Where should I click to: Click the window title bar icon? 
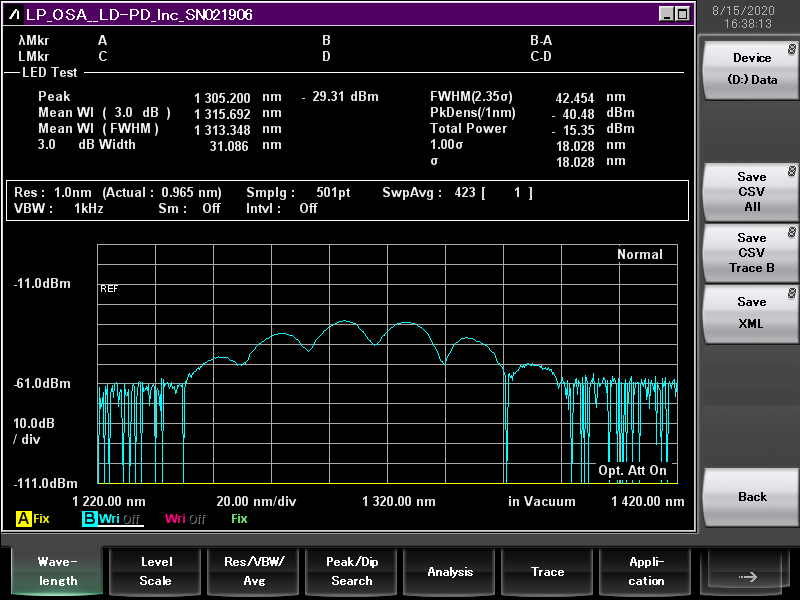pyautogui.click(x=14, y=14)
